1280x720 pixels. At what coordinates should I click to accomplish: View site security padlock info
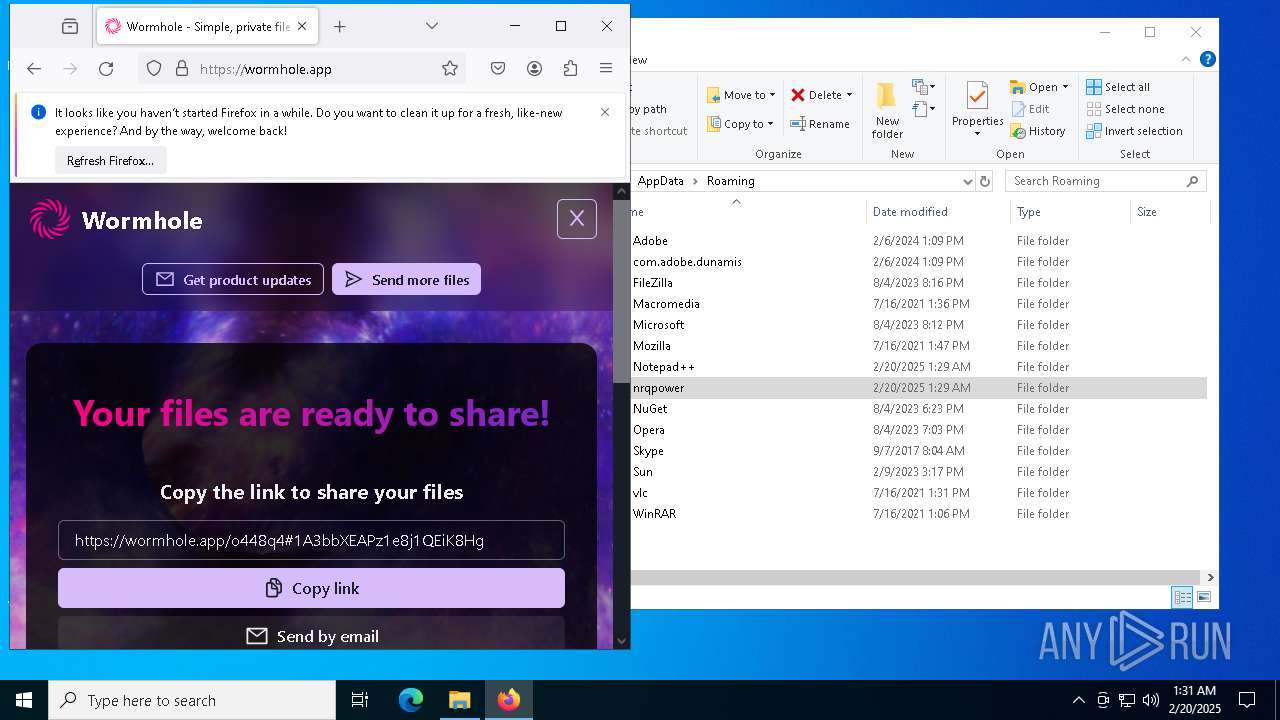182,68
